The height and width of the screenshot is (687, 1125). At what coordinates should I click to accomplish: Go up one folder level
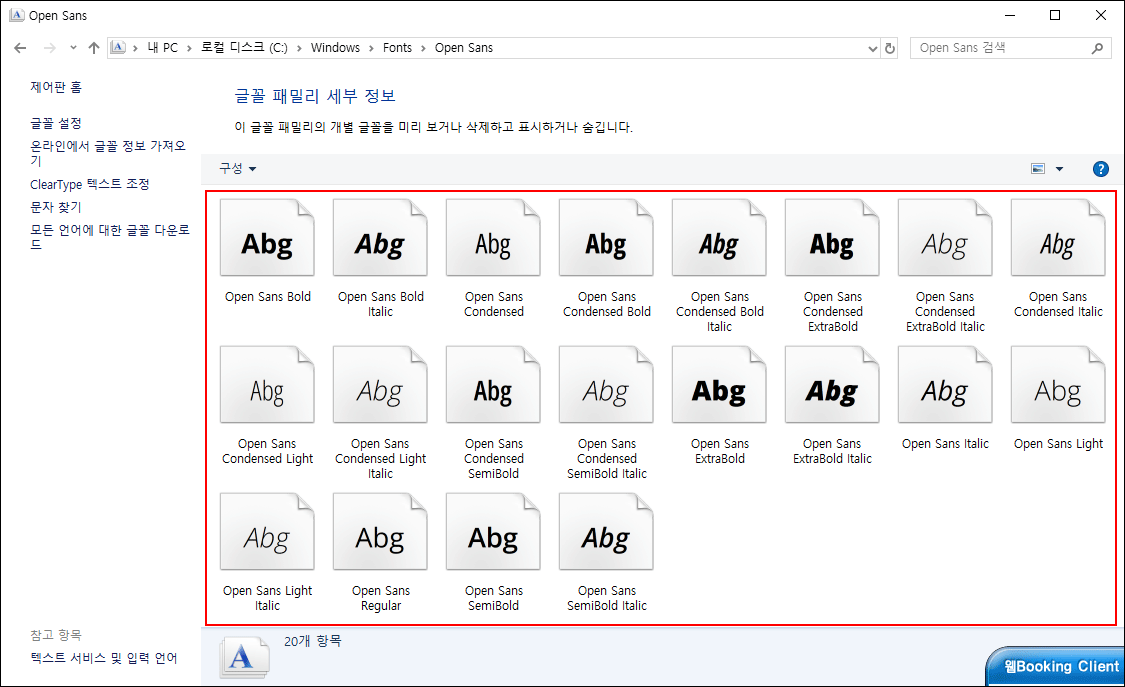94,48
